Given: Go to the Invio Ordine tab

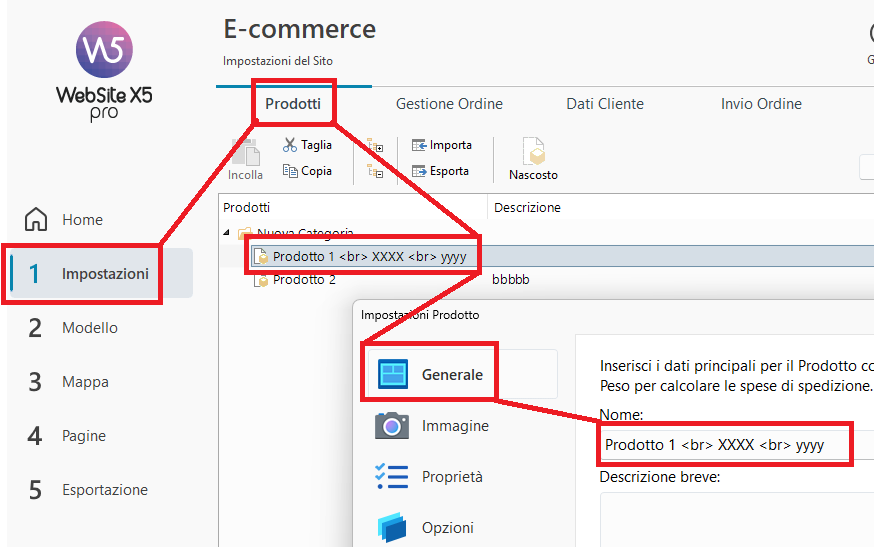Looking at the screenshot, I should [761, 104].
